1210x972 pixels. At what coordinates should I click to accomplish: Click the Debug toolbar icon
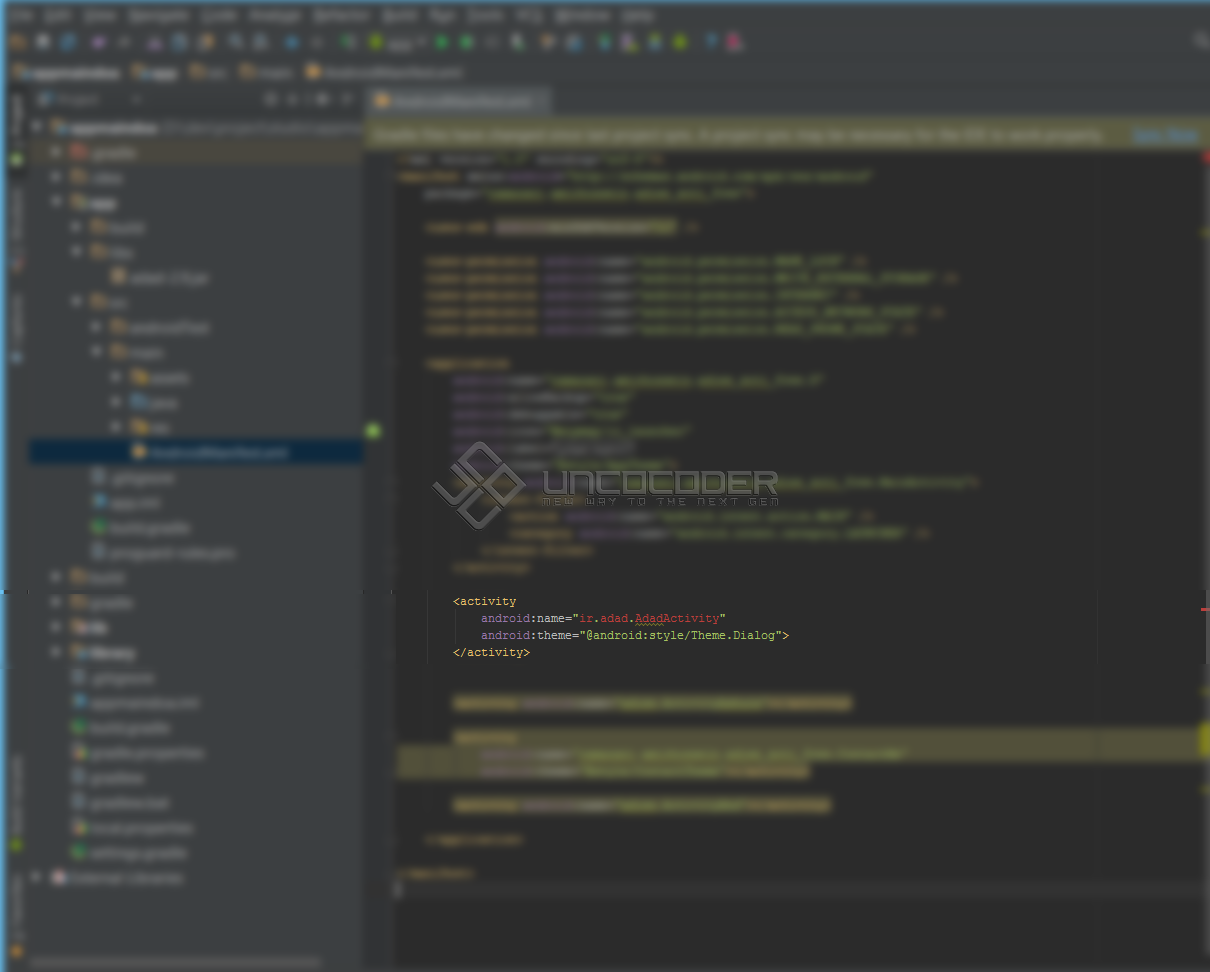click(x=467, y=42)
